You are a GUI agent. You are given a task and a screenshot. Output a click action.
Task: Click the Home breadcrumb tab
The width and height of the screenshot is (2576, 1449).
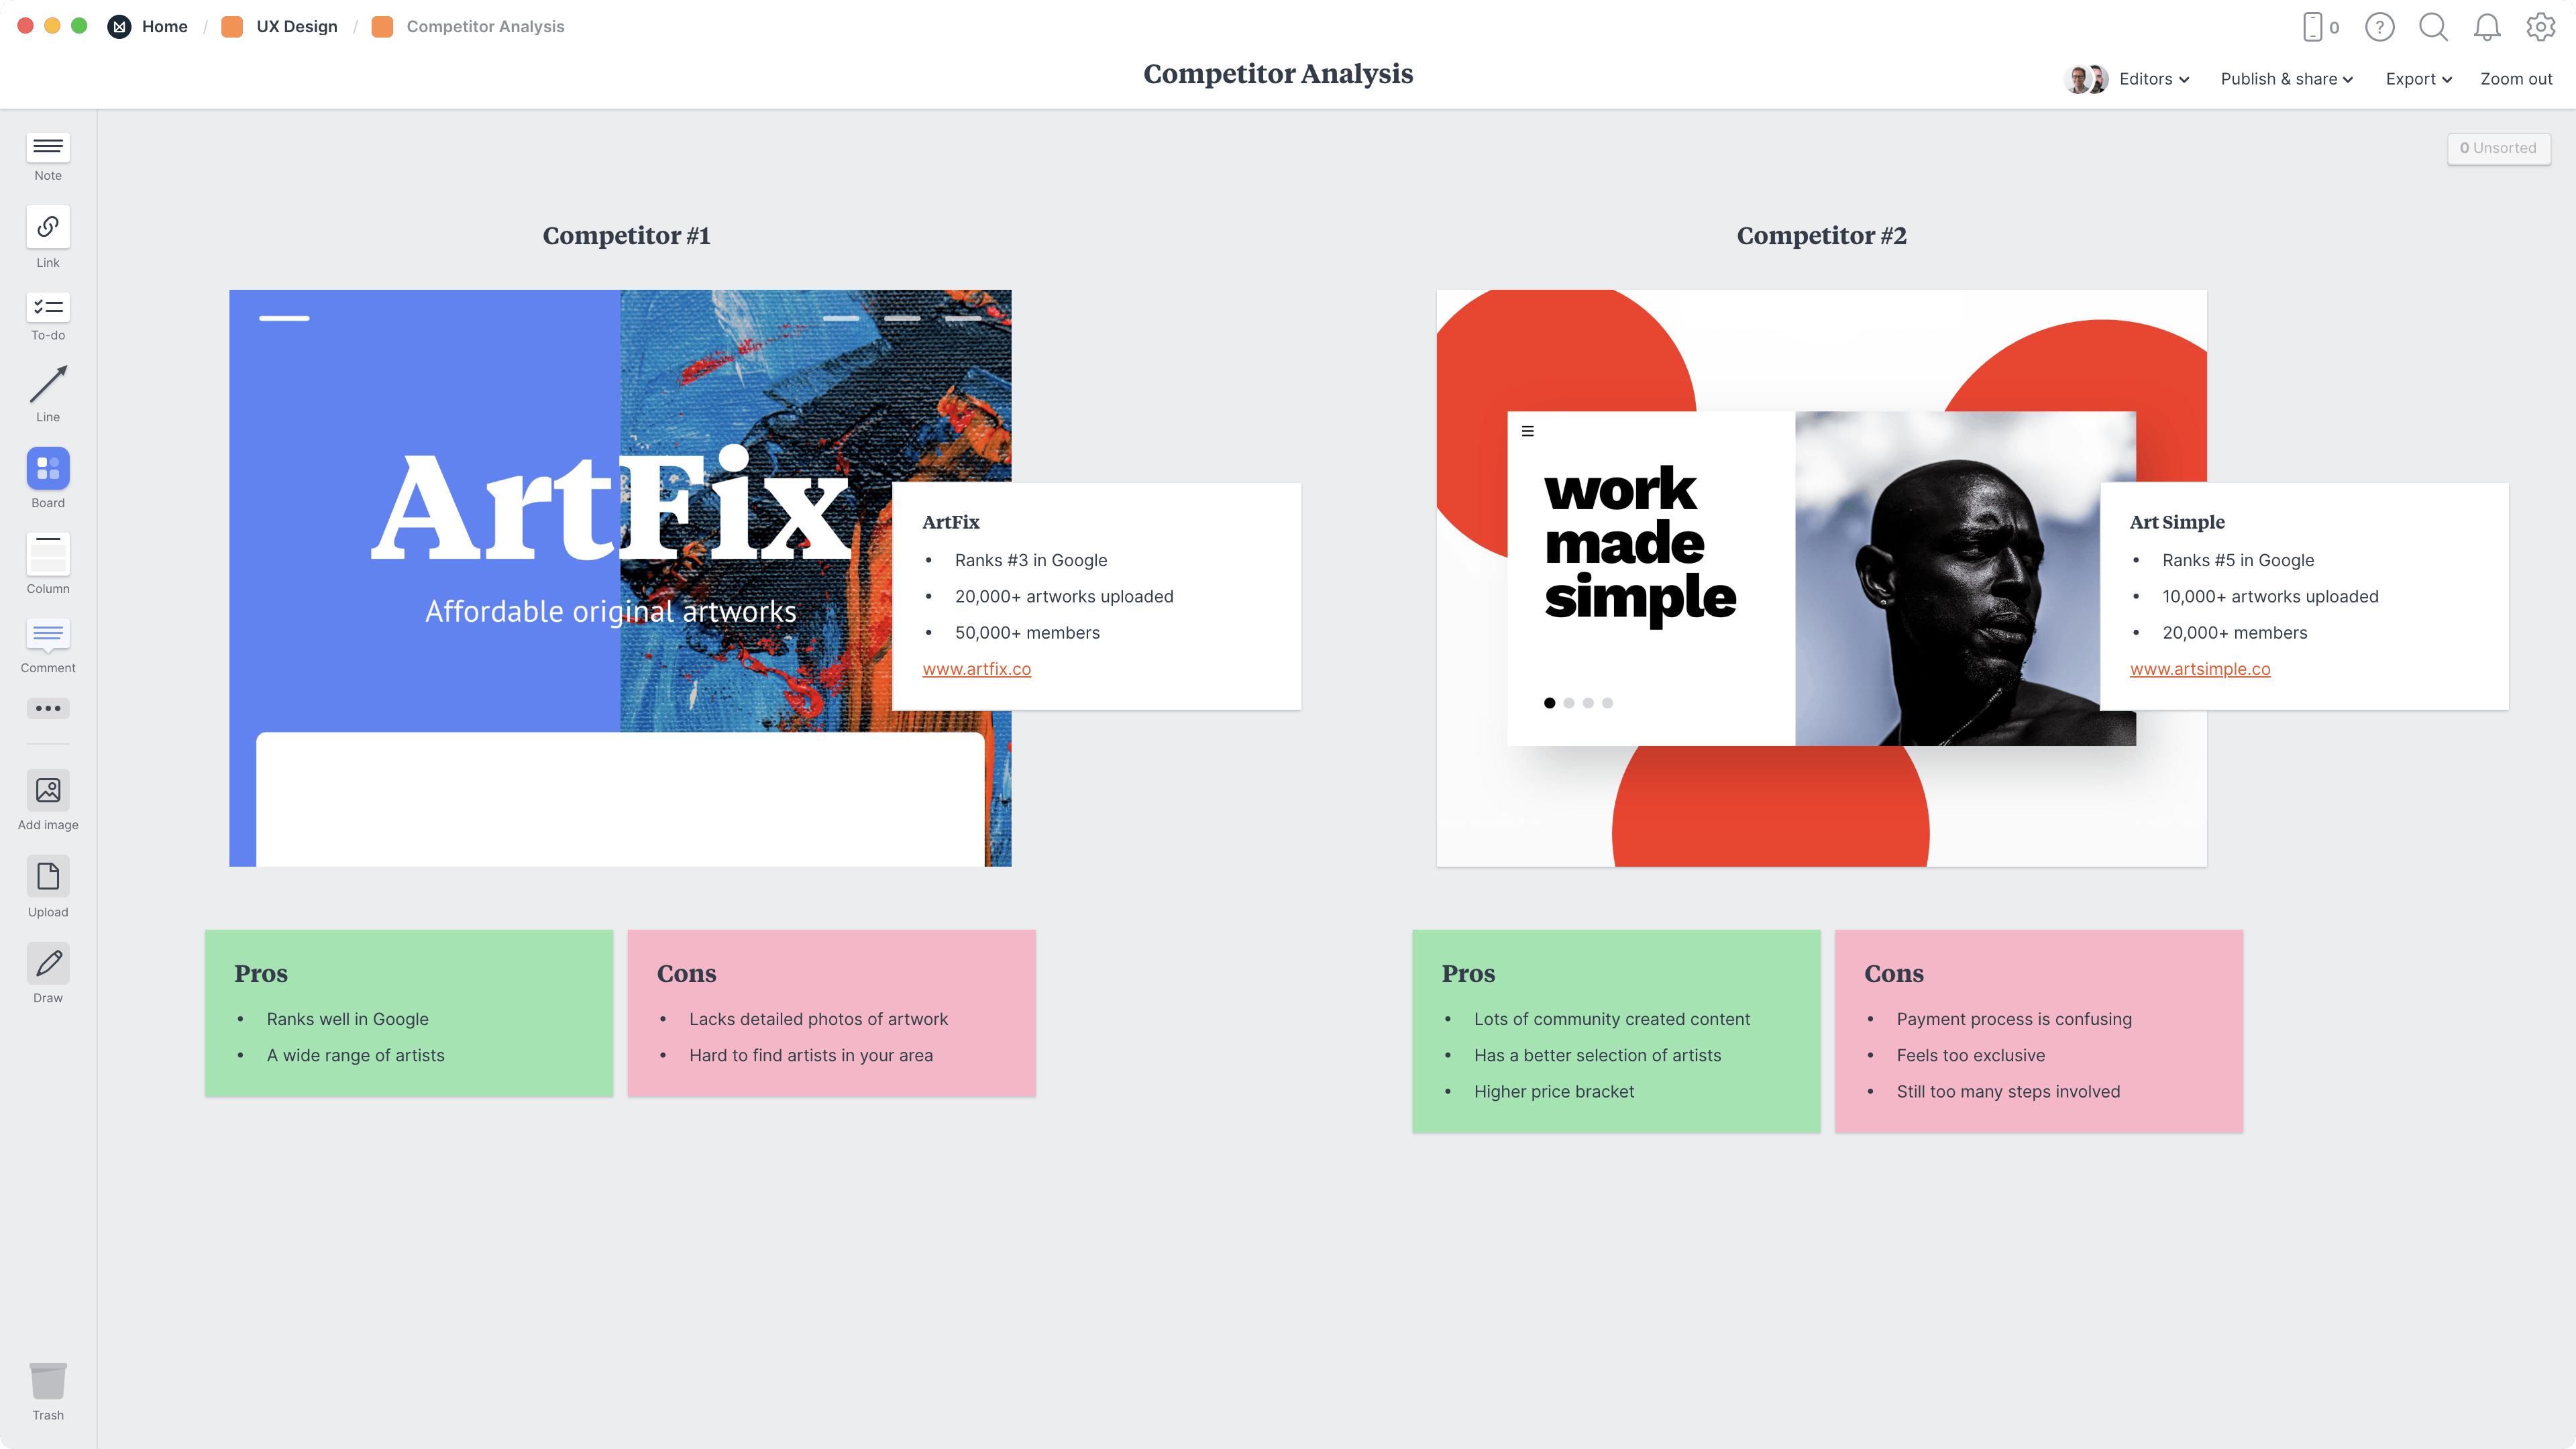click(x=164, y=27)
